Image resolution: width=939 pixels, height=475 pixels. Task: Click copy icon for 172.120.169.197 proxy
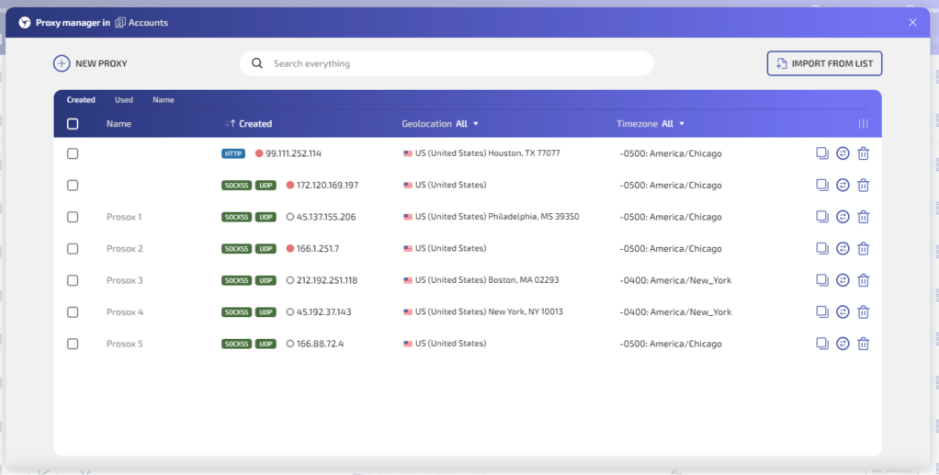(x=822, y=185)
